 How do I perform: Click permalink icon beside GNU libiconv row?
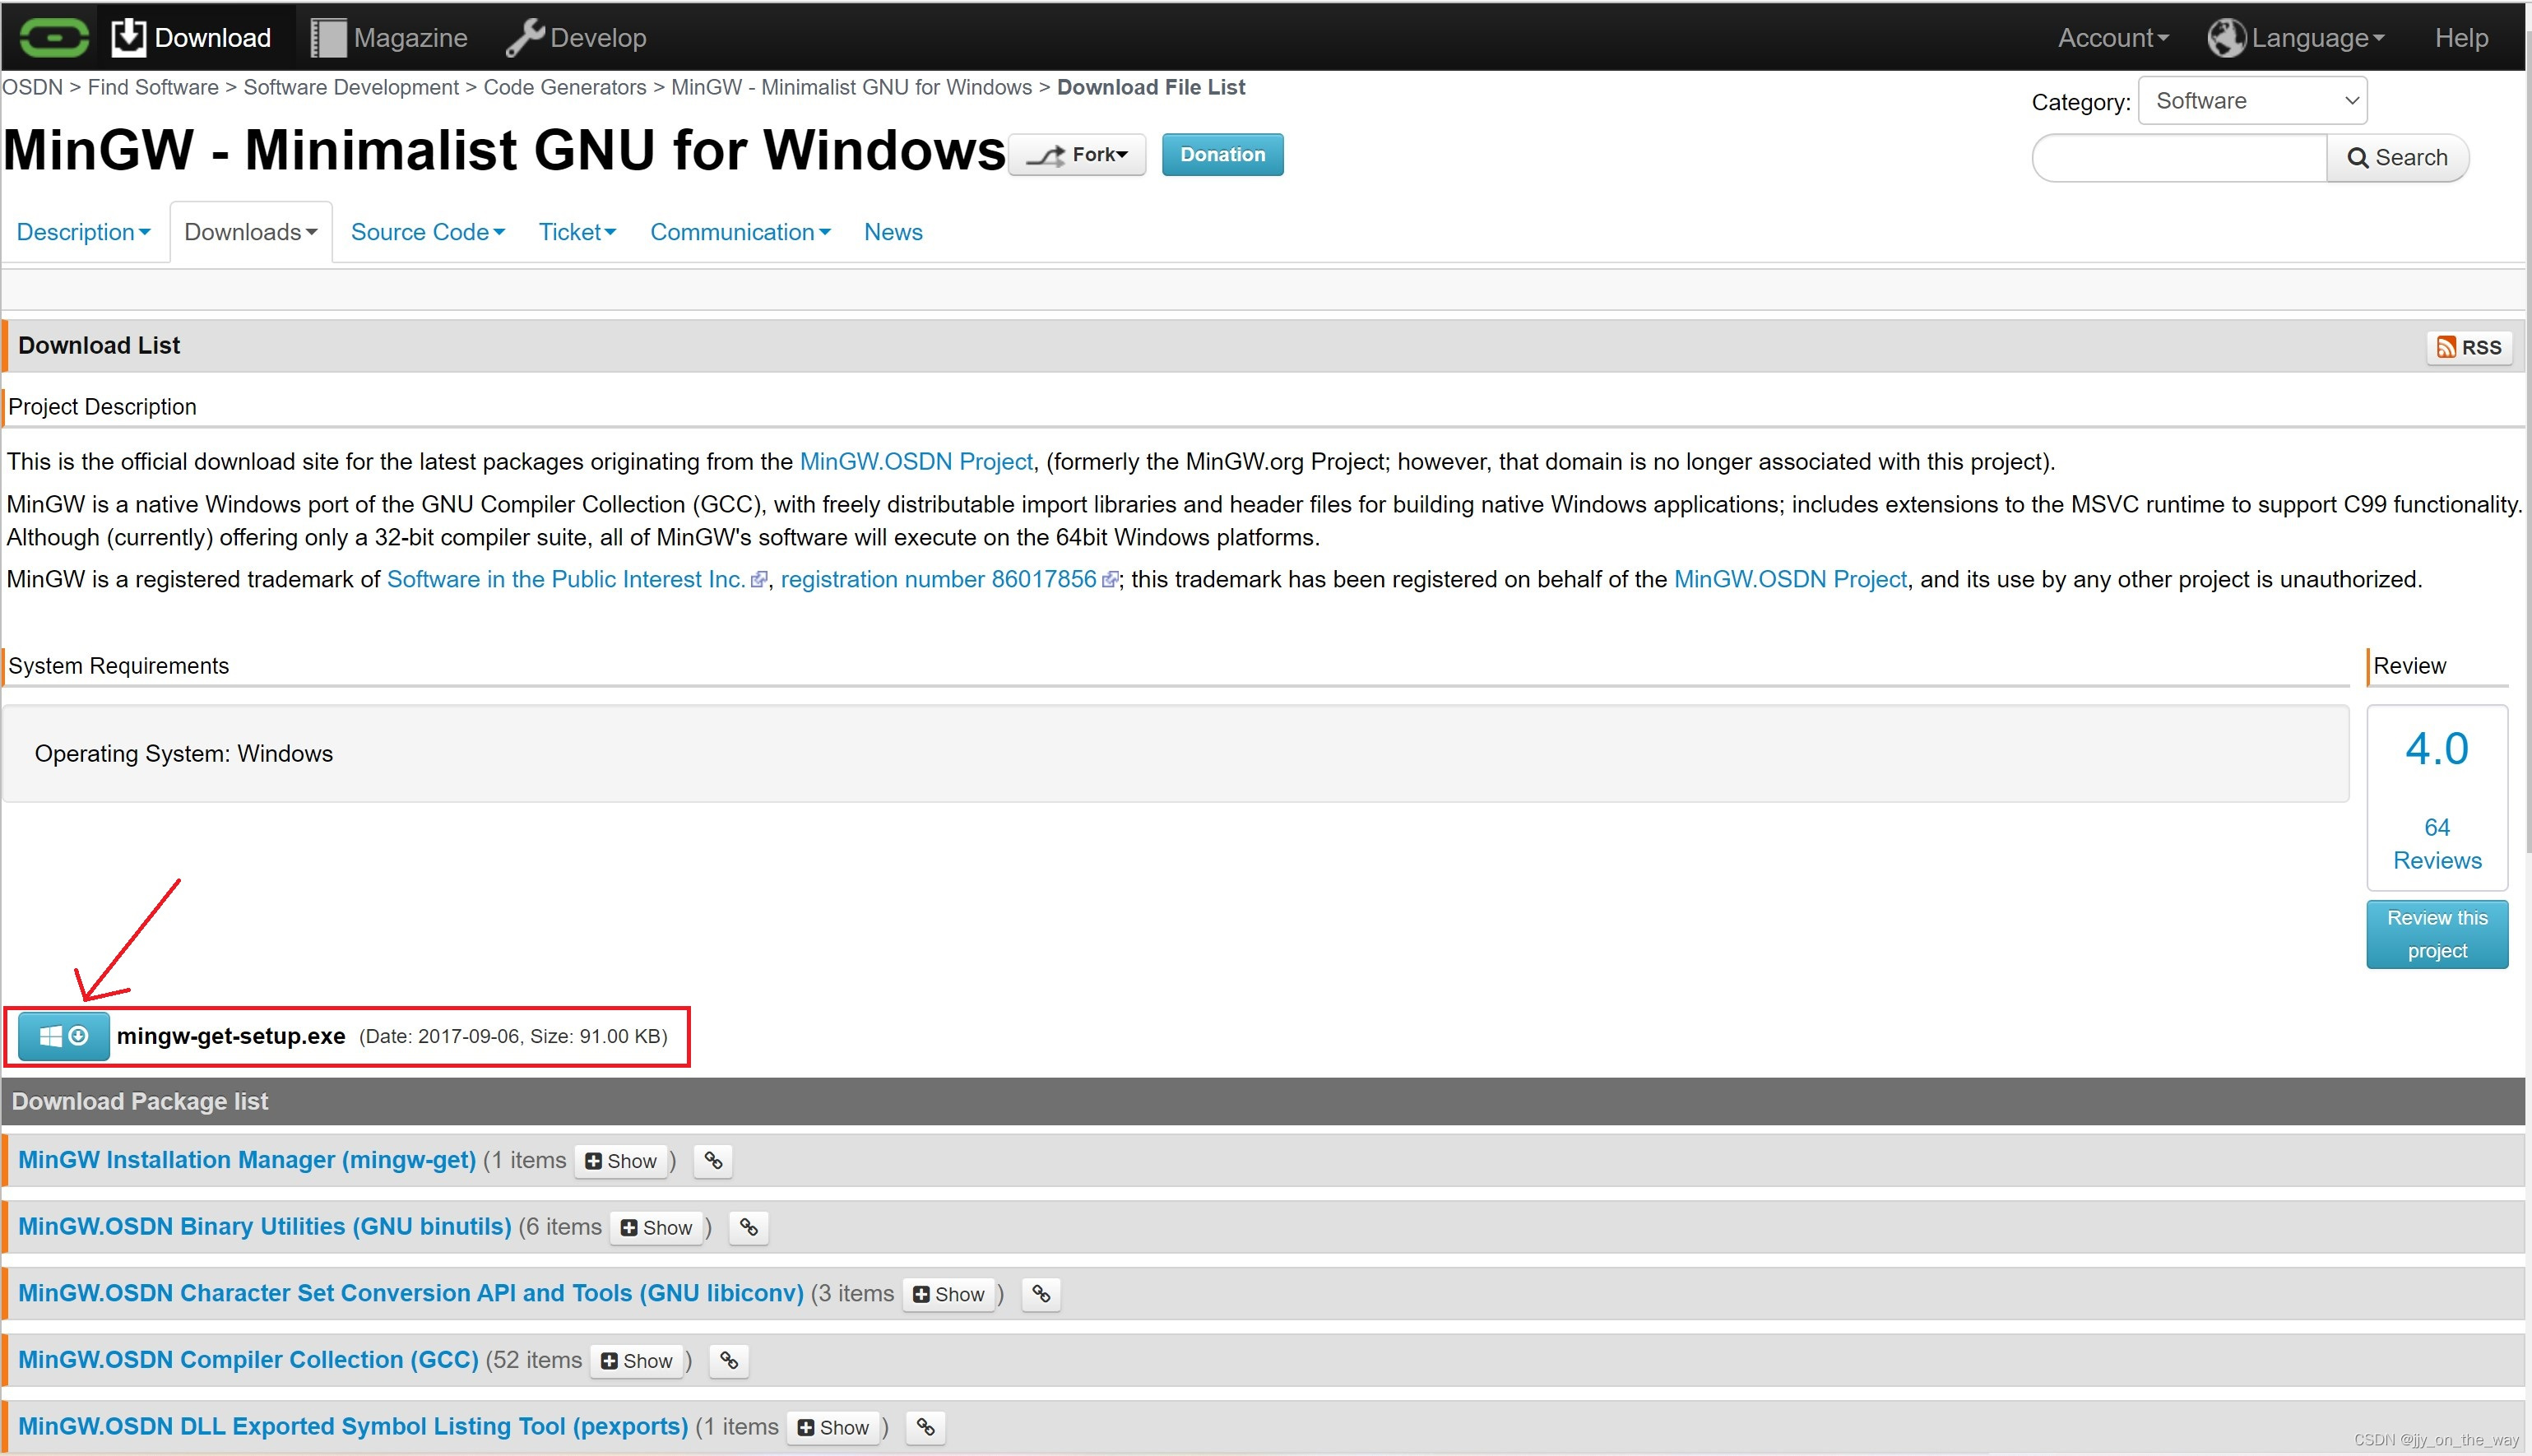[x=1041, y=1294]
